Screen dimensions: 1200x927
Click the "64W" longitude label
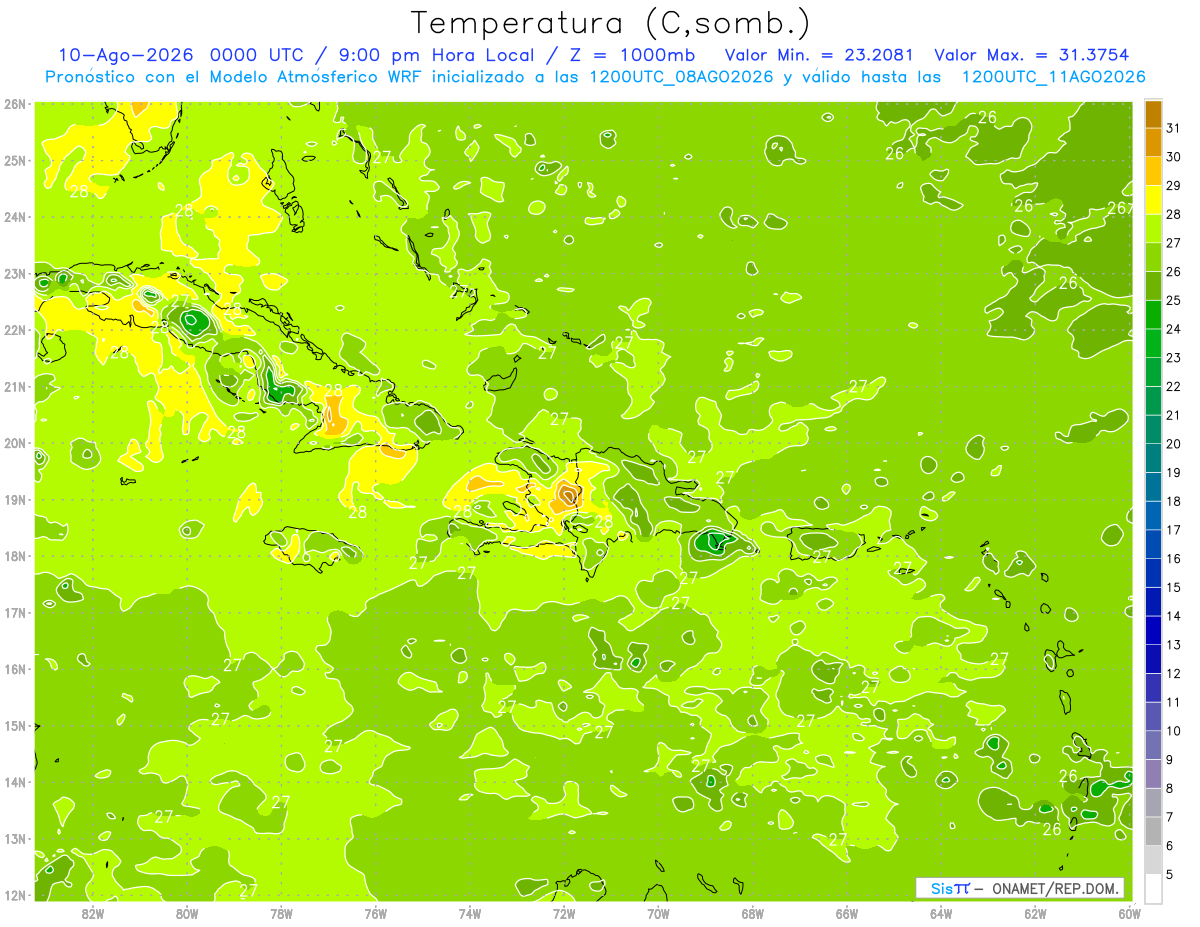pos(941,912)
